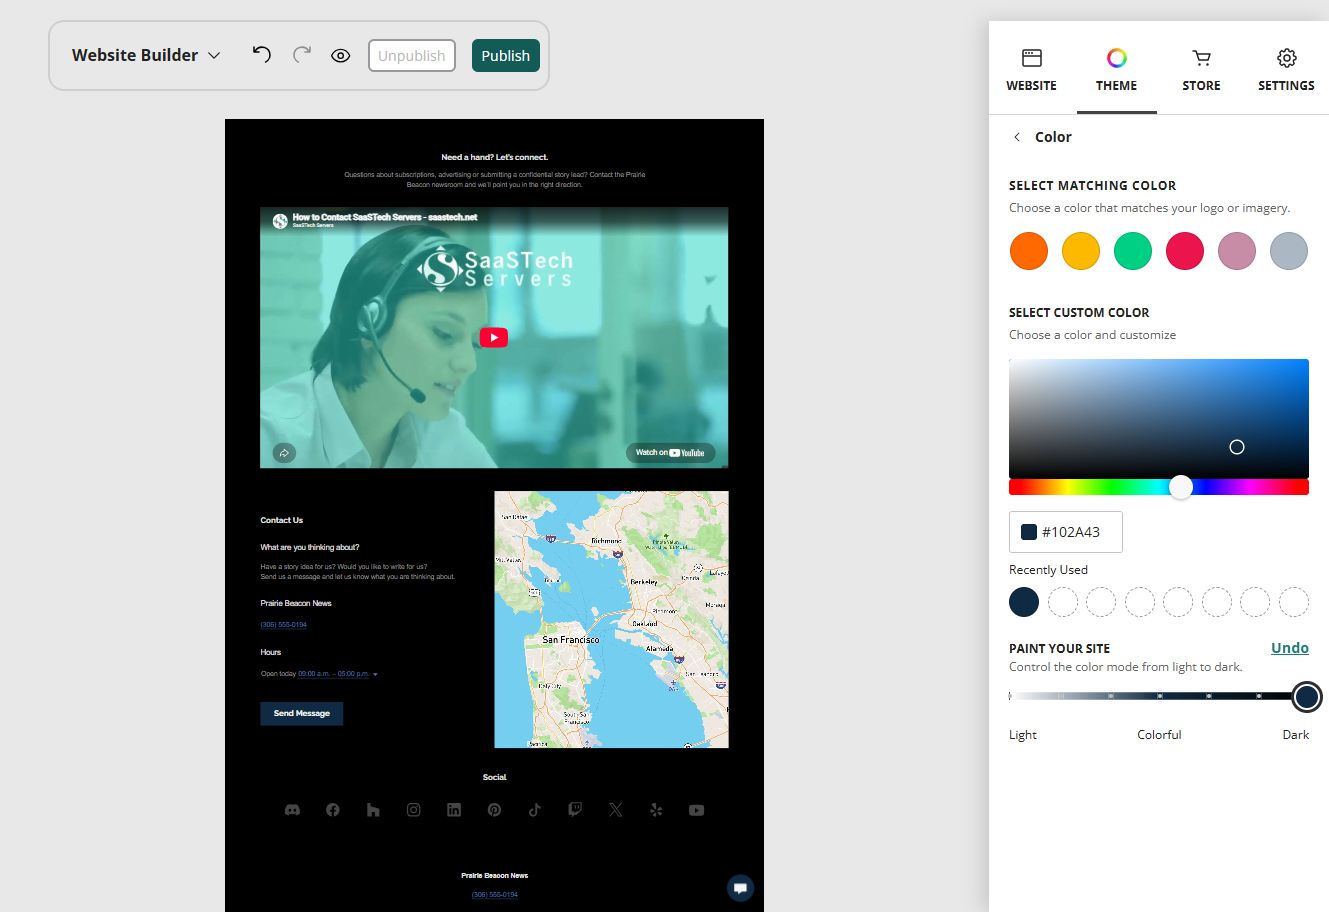Click the hue slider handle
This screenshot has height=912, width=1329.
click(x=1181, y=487)
